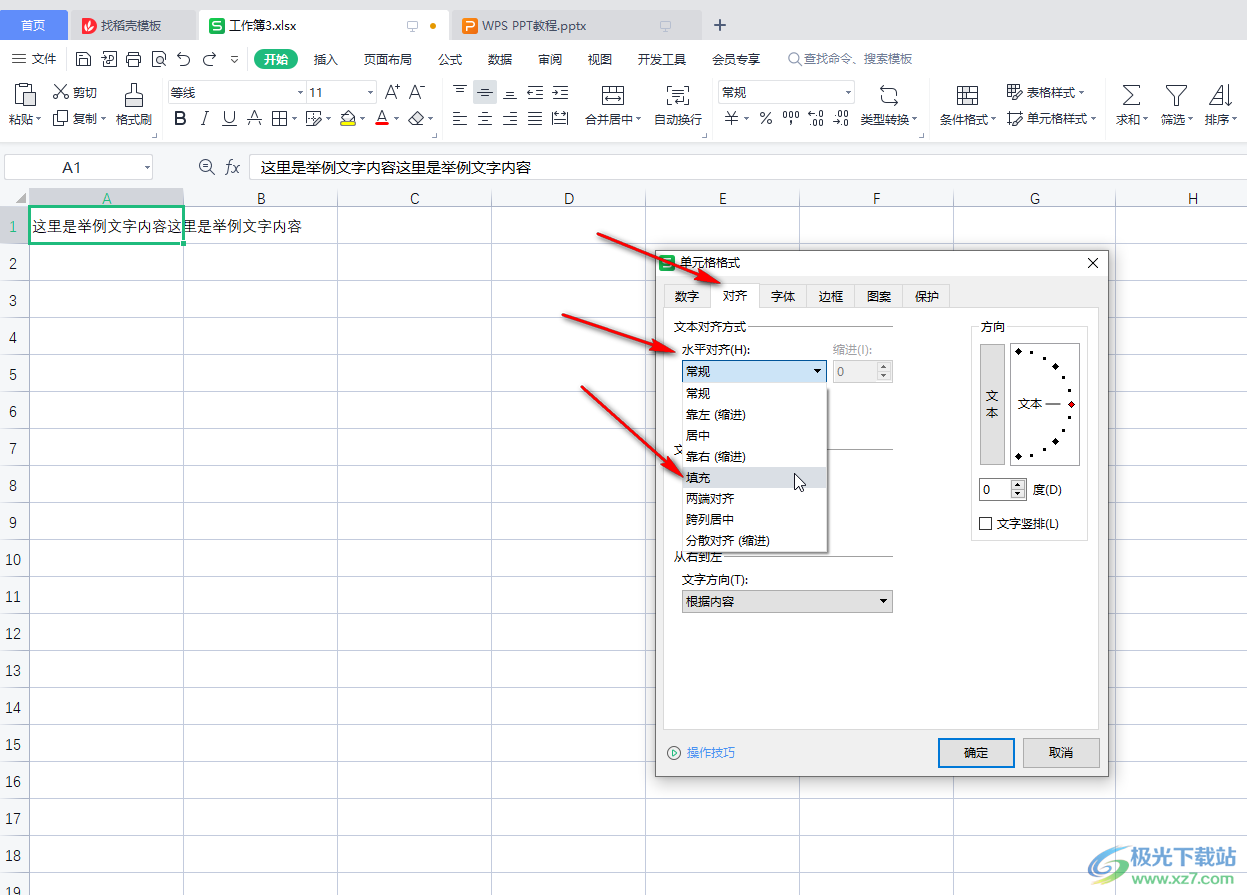This screenshot has height=895, width=1247.
Task: Open the fill color bucket swatch
Action: point(348,119)
